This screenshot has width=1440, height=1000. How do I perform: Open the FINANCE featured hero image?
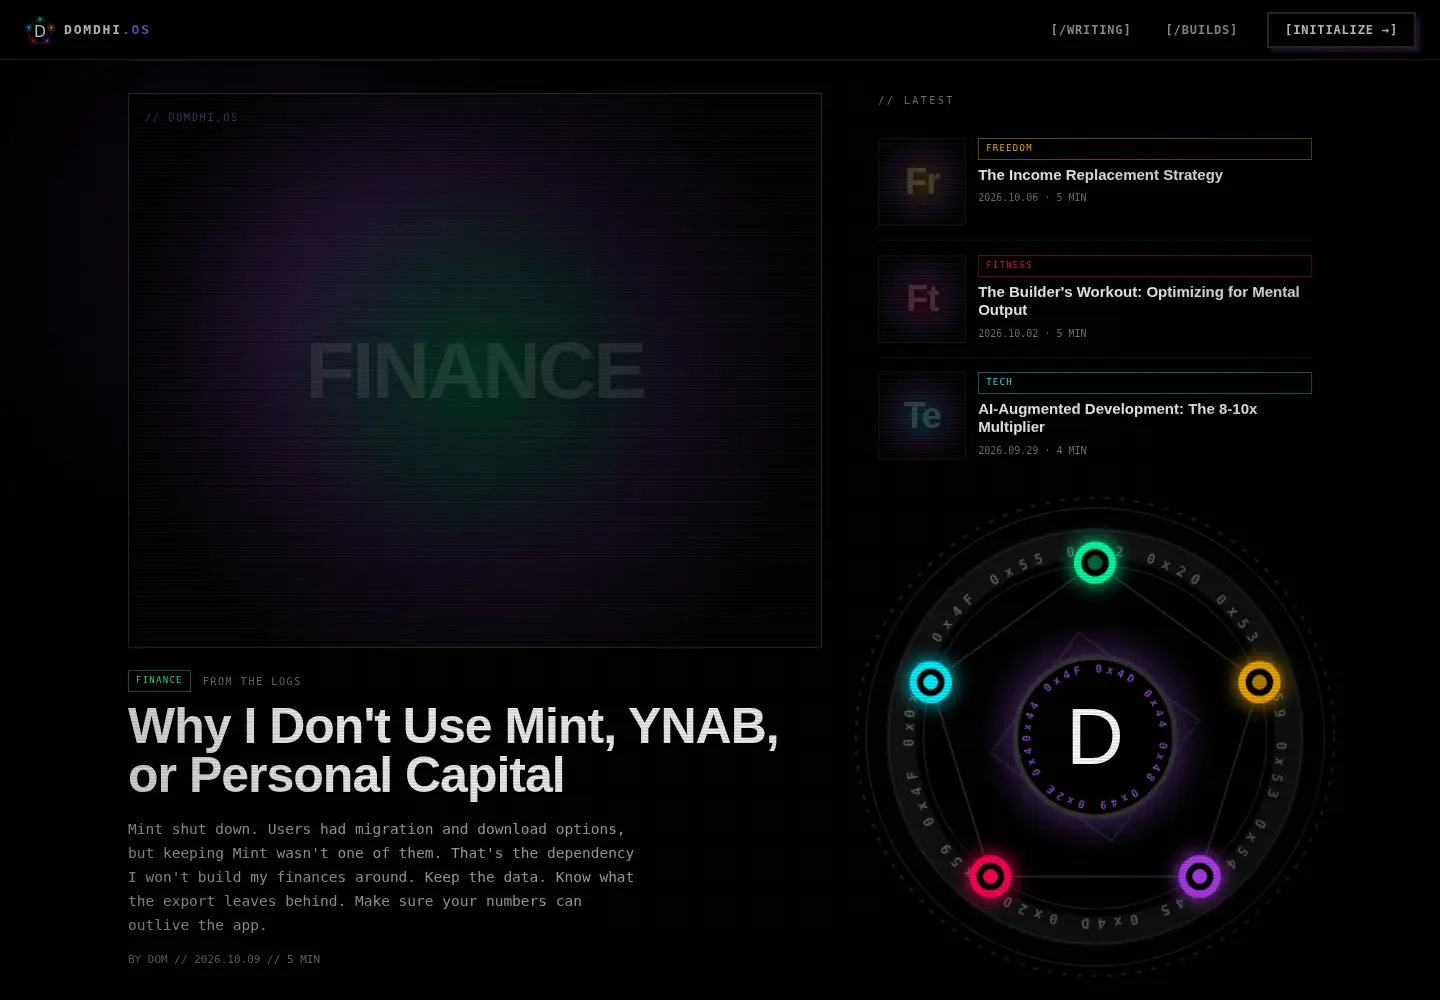(475, 370)
